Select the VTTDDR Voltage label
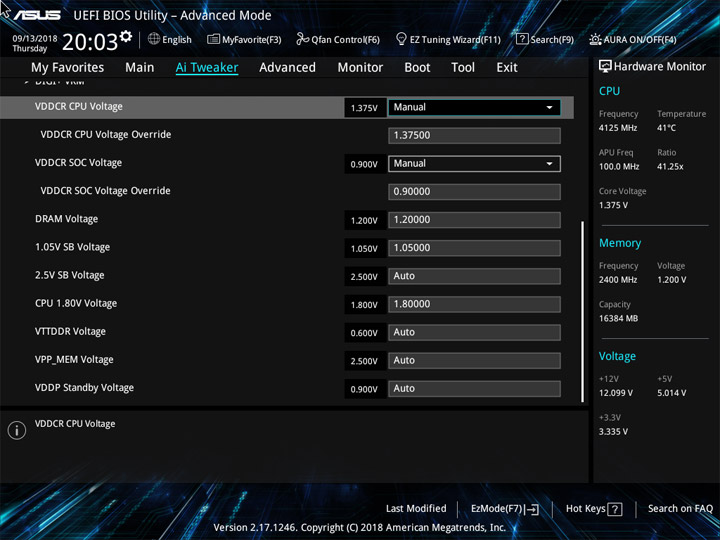This screenshot has height=540, width=720. click(x=70, y=332)
